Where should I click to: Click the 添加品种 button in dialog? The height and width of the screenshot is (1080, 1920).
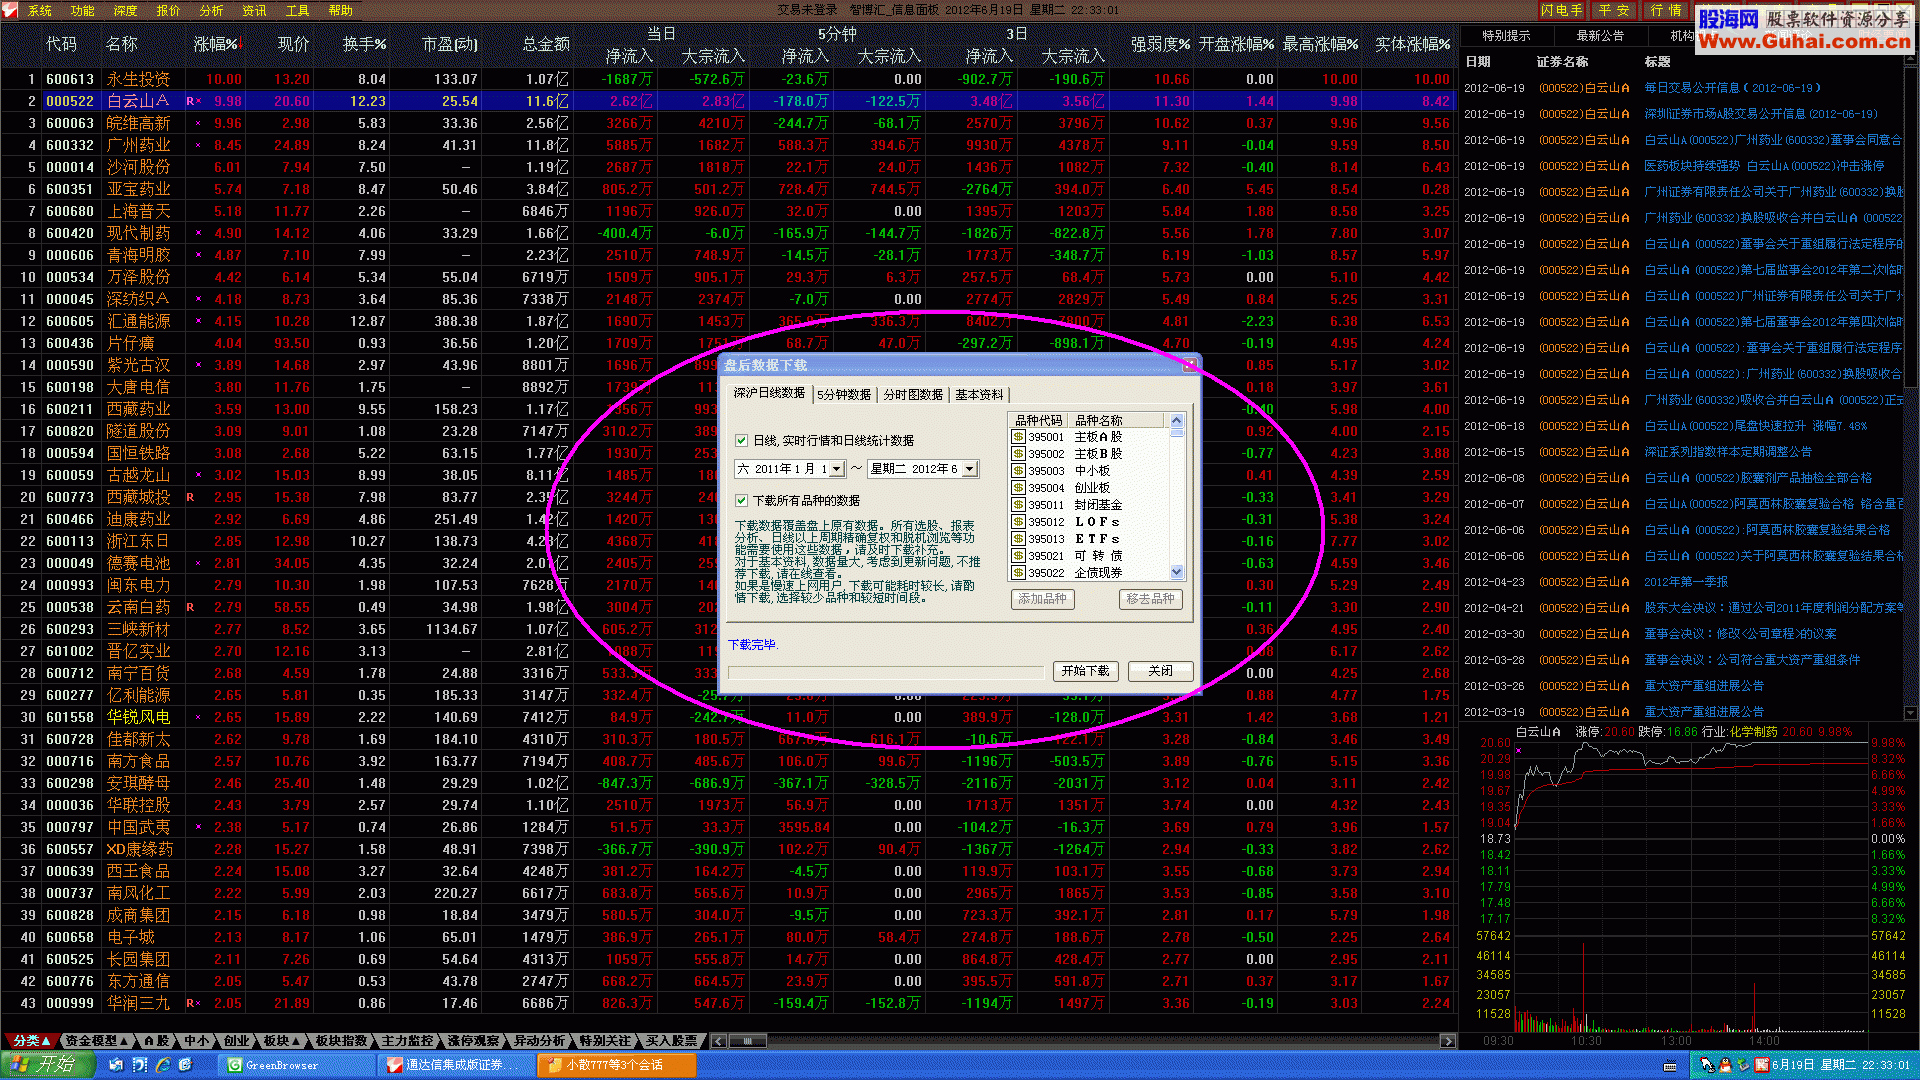pyautogui.click(x=1040, y=599)
